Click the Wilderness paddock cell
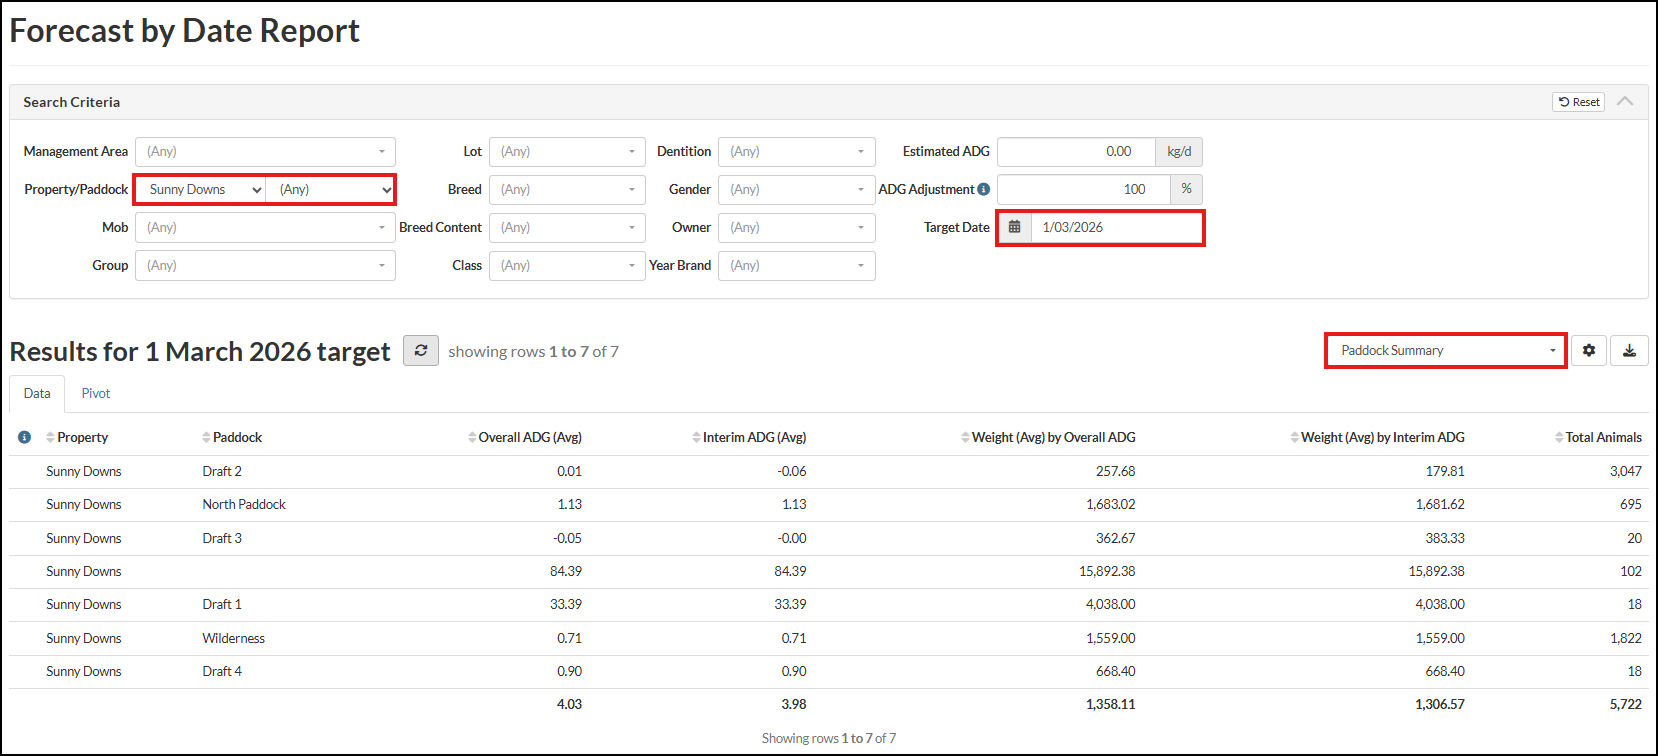The width and height of the screenshot is (1658, 756). tap(234, 639)
